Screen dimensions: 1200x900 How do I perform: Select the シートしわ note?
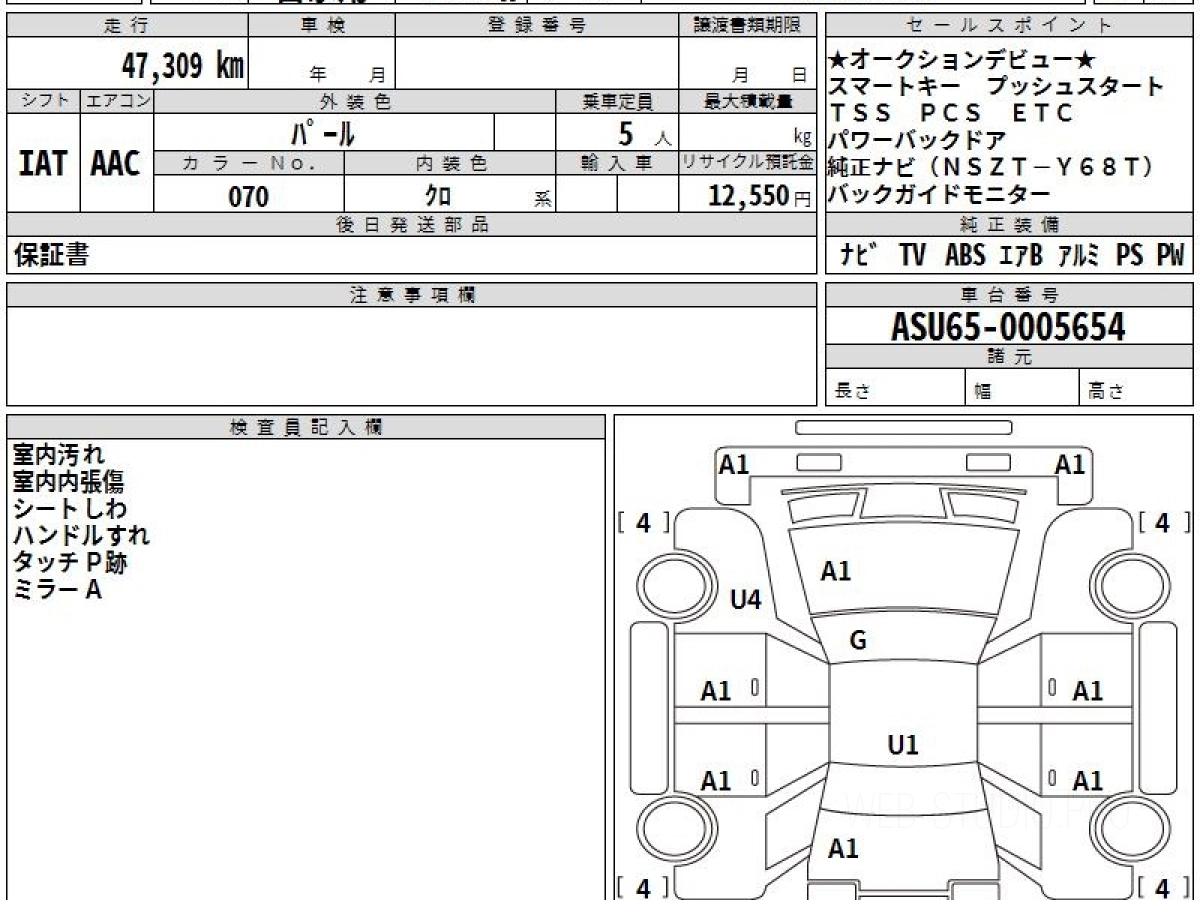(x=70, y=509)
